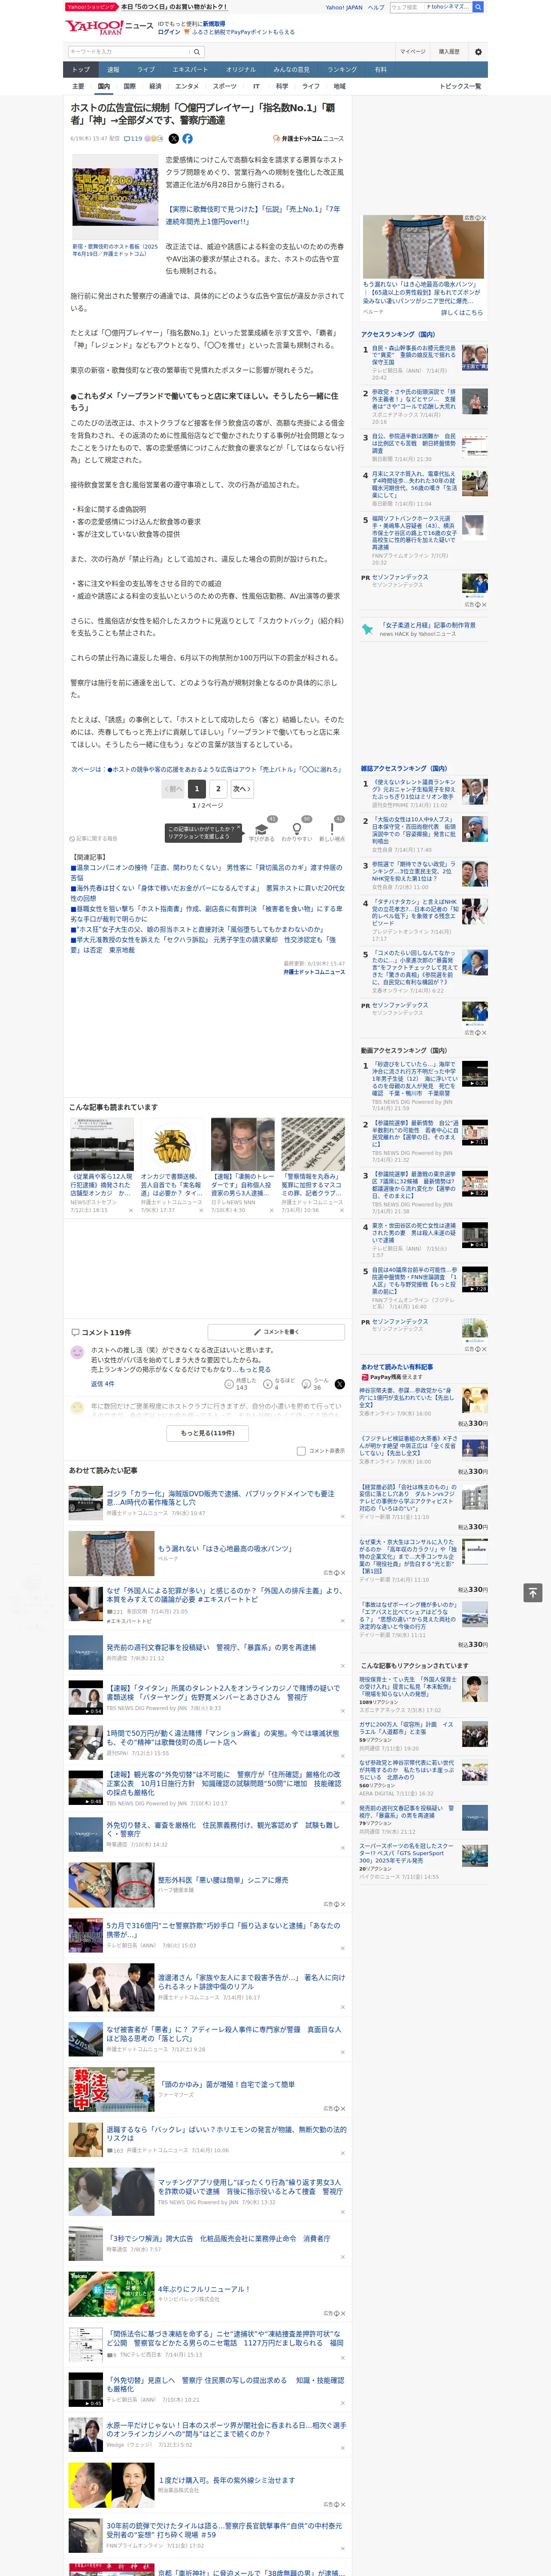Click the search magnifier icon beside keyword field
Viewport: 551px width, 2576px height.
click(197, 52)
